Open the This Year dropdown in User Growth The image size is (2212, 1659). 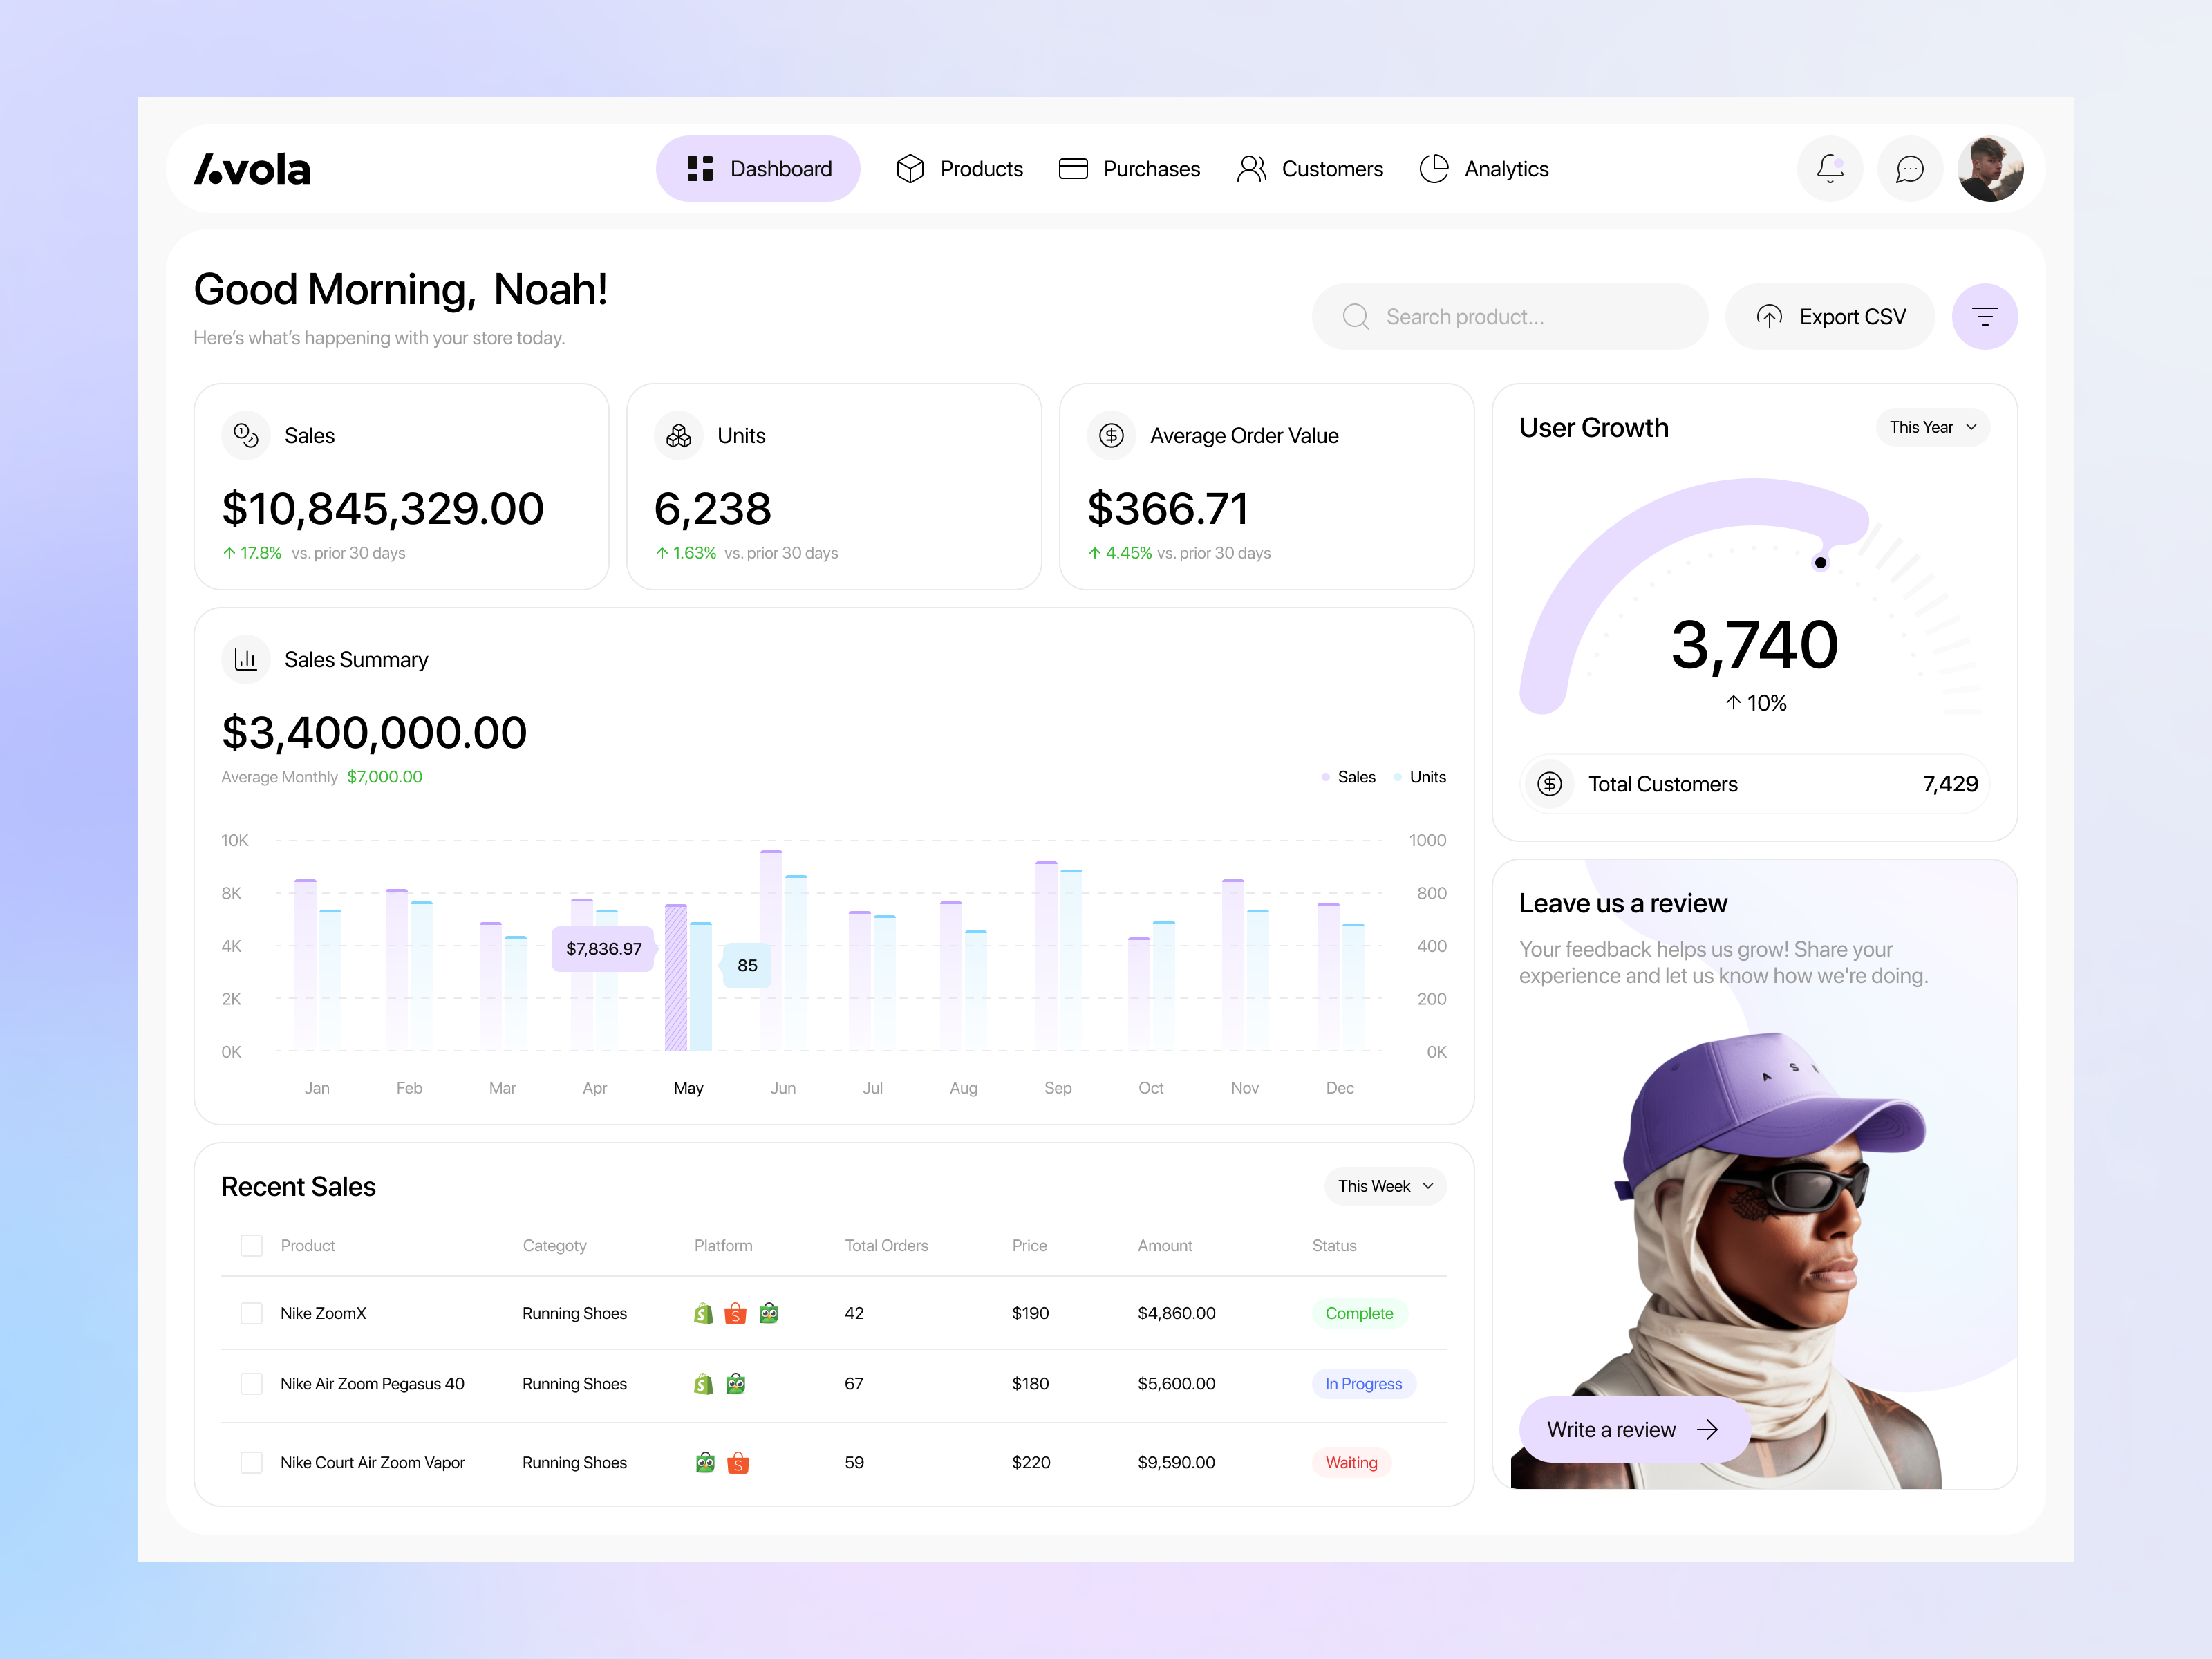1931,427
